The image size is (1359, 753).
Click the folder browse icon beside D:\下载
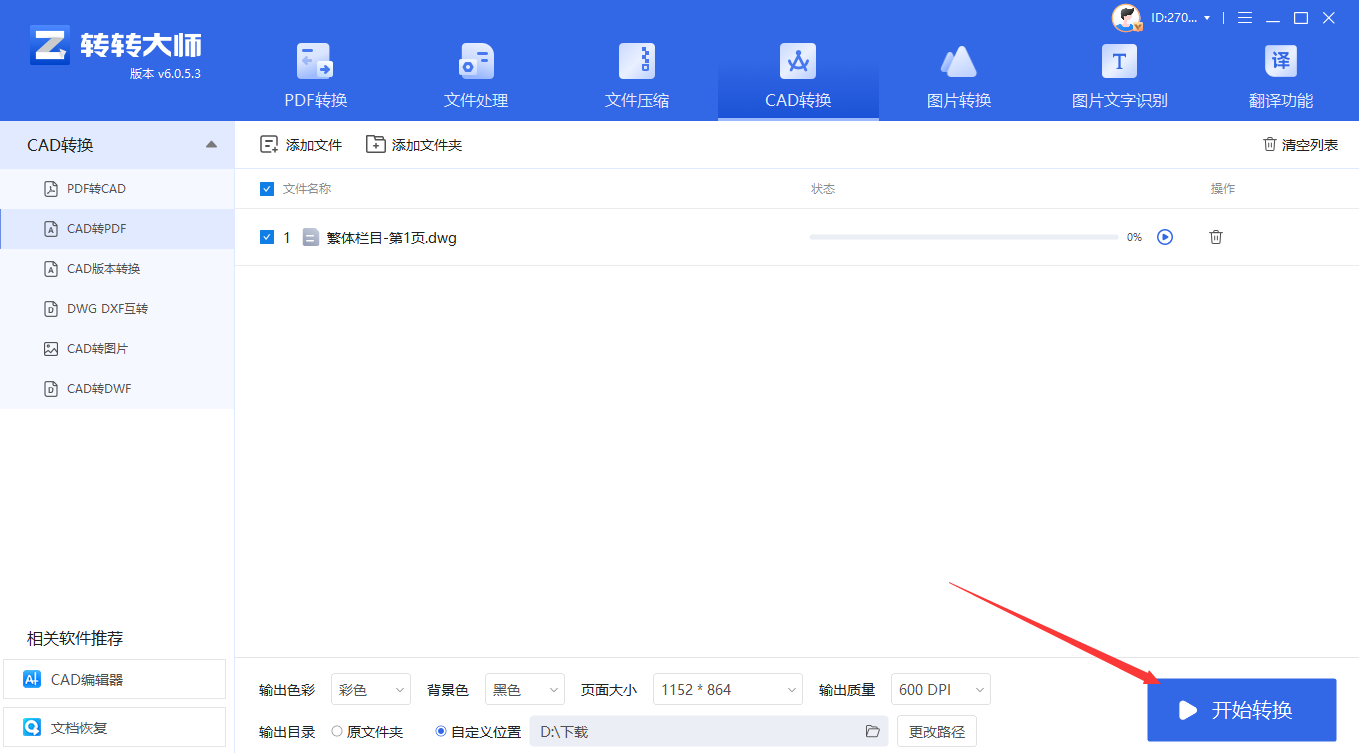(871, 731)
